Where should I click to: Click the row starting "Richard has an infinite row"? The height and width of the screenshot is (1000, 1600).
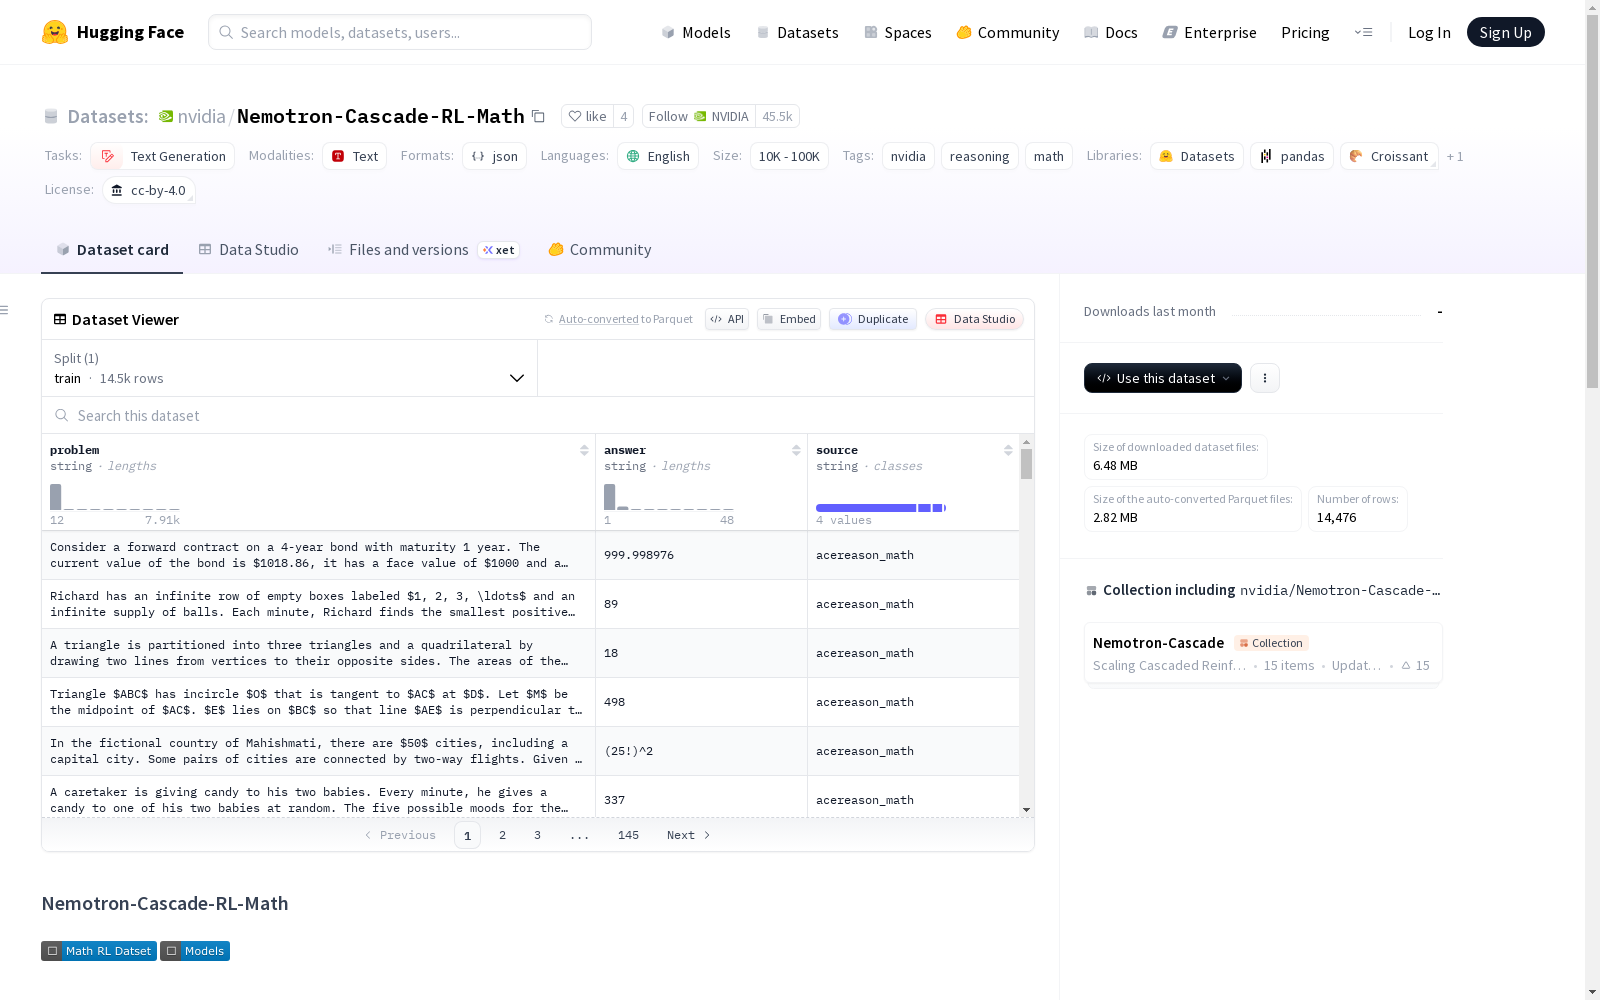click(x=530, y=604)
